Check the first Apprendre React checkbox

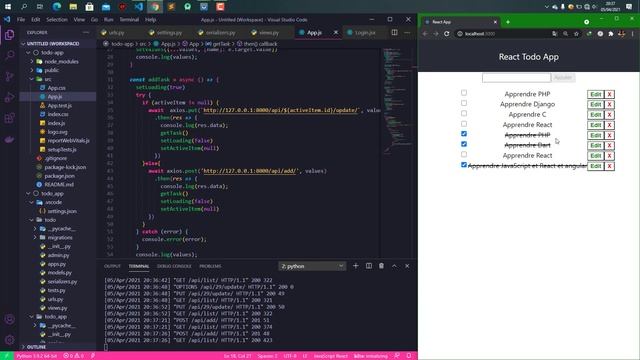coord(464,123)
